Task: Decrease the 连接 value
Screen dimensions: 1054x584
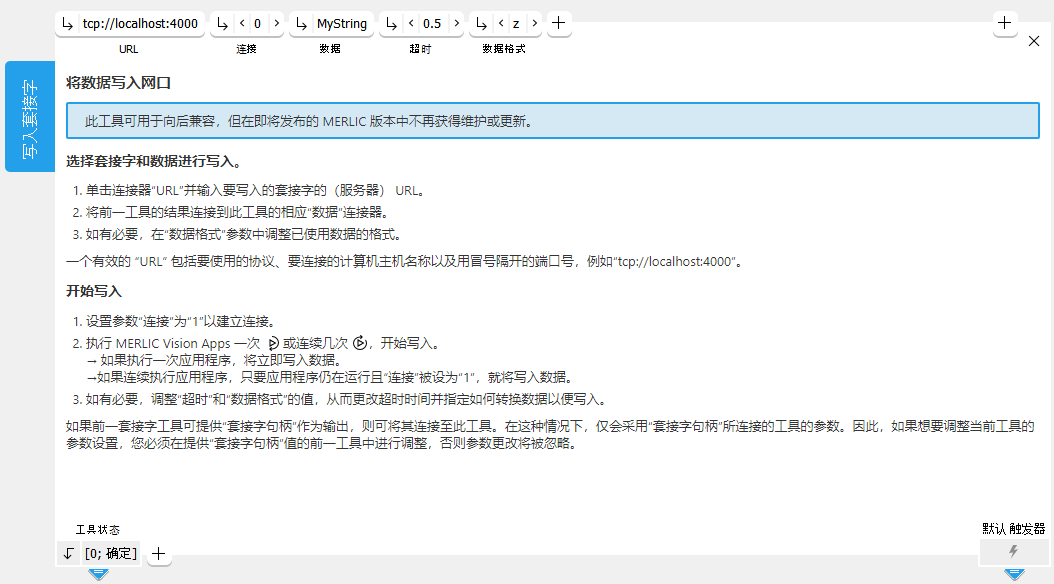Action: 241,24
